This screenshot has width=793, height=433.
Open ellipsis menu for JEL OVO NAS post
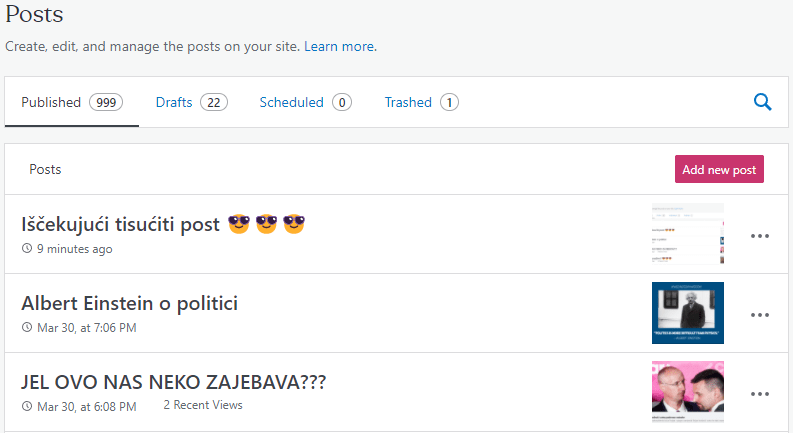point(760,394)
